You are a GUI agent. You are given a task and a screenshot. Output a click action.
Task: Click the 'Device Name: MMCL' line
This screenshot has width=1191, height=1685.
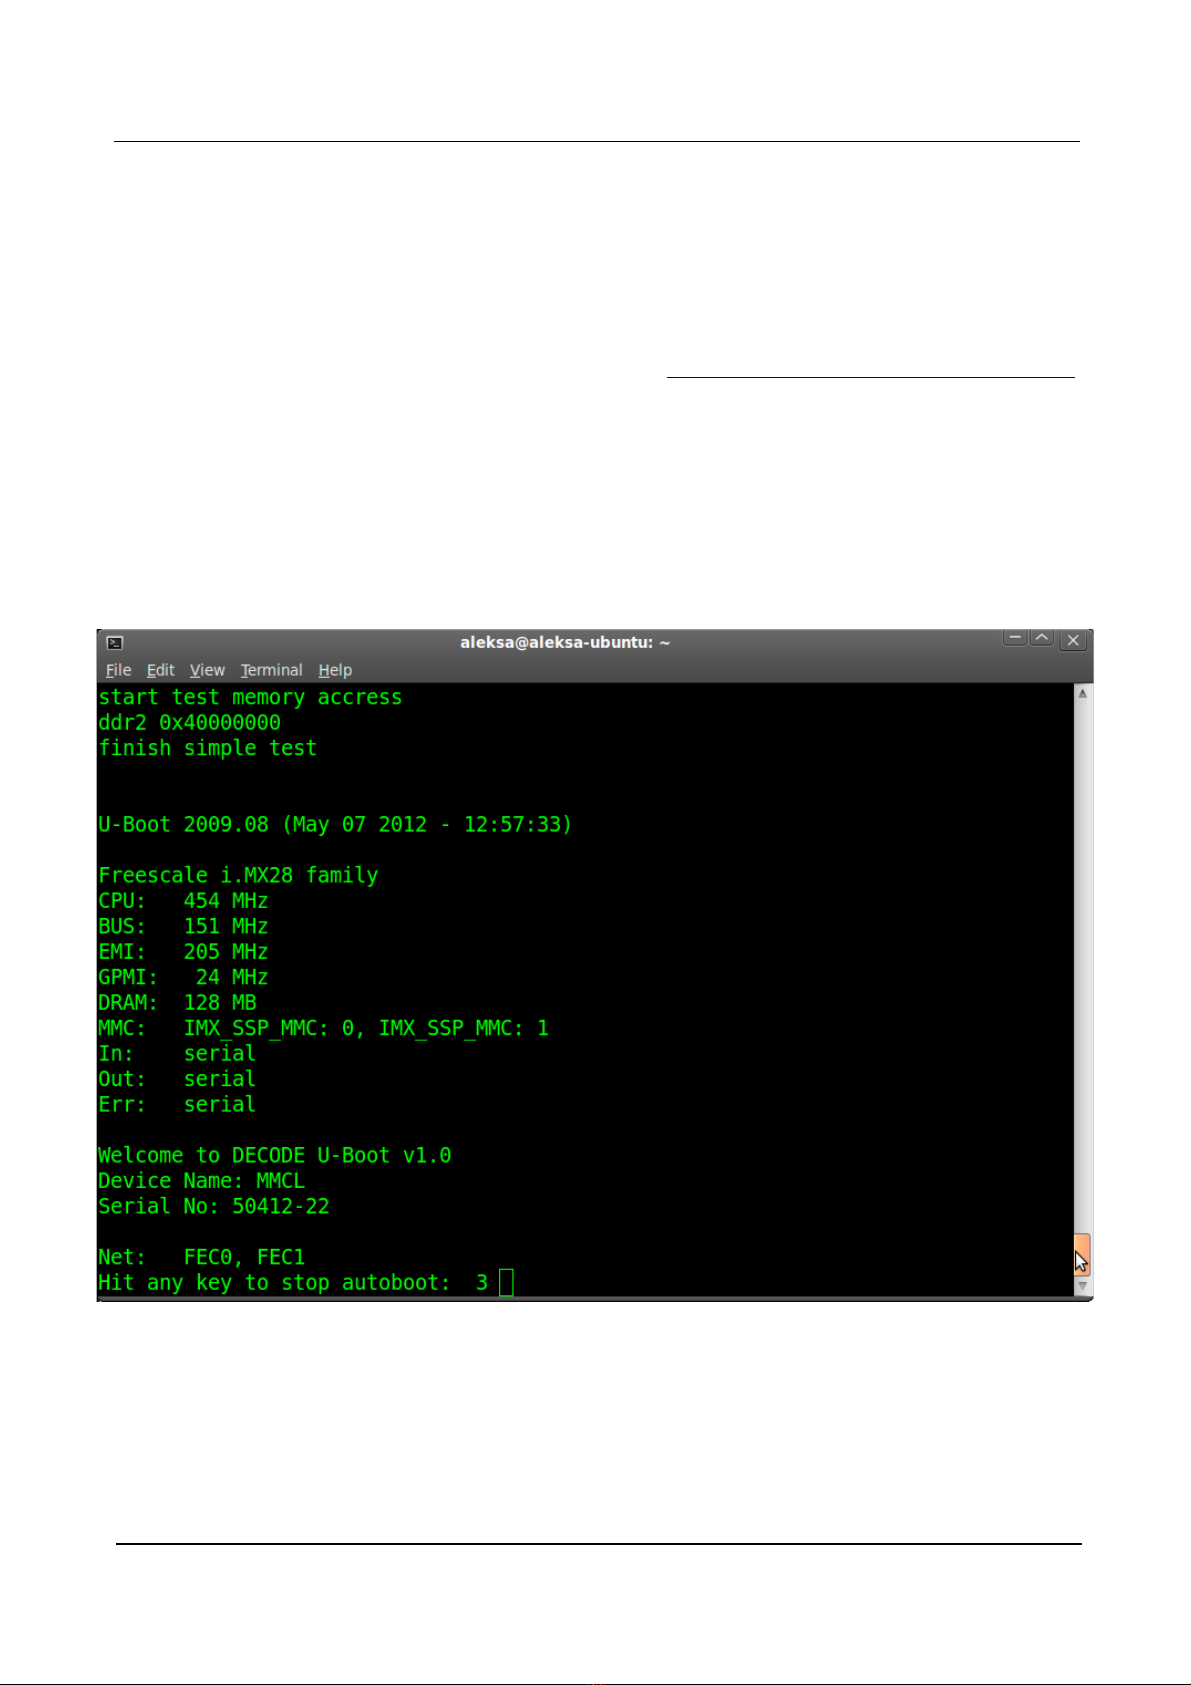tap(201, 1181)
